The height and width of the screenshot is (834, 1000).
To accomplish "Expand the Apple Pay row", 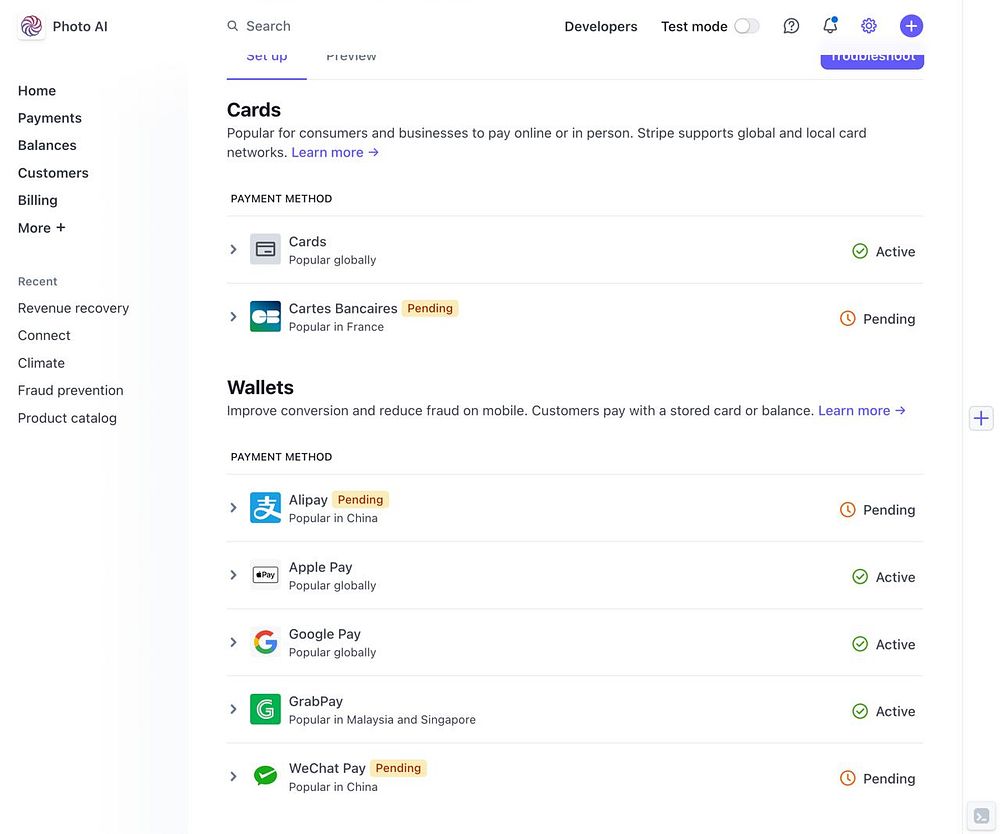I will (233, 574).
